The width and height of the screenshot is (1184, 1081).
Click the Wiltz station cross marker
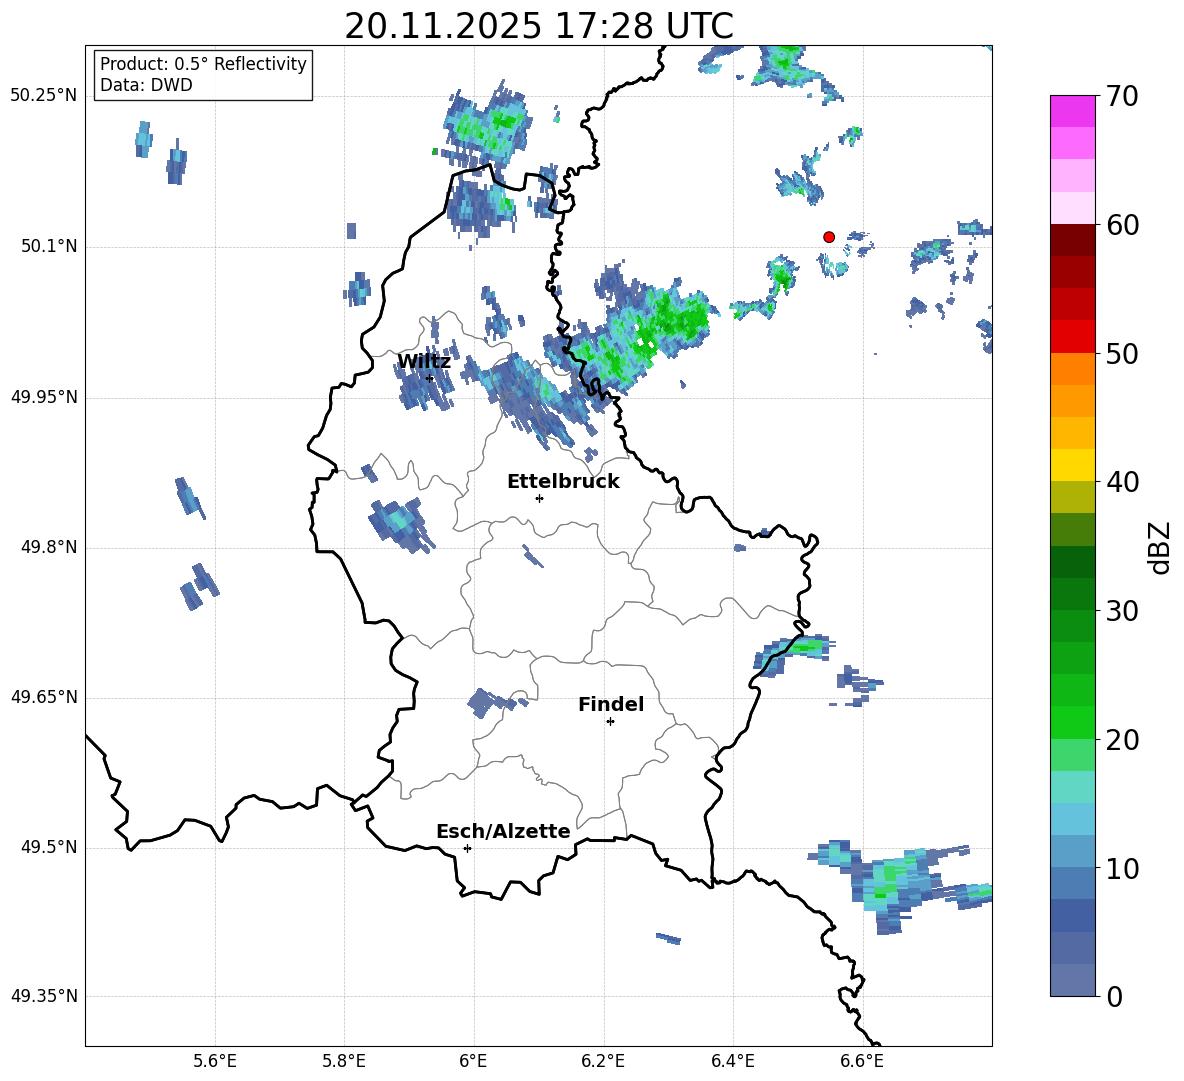click(x=430, y=378)
